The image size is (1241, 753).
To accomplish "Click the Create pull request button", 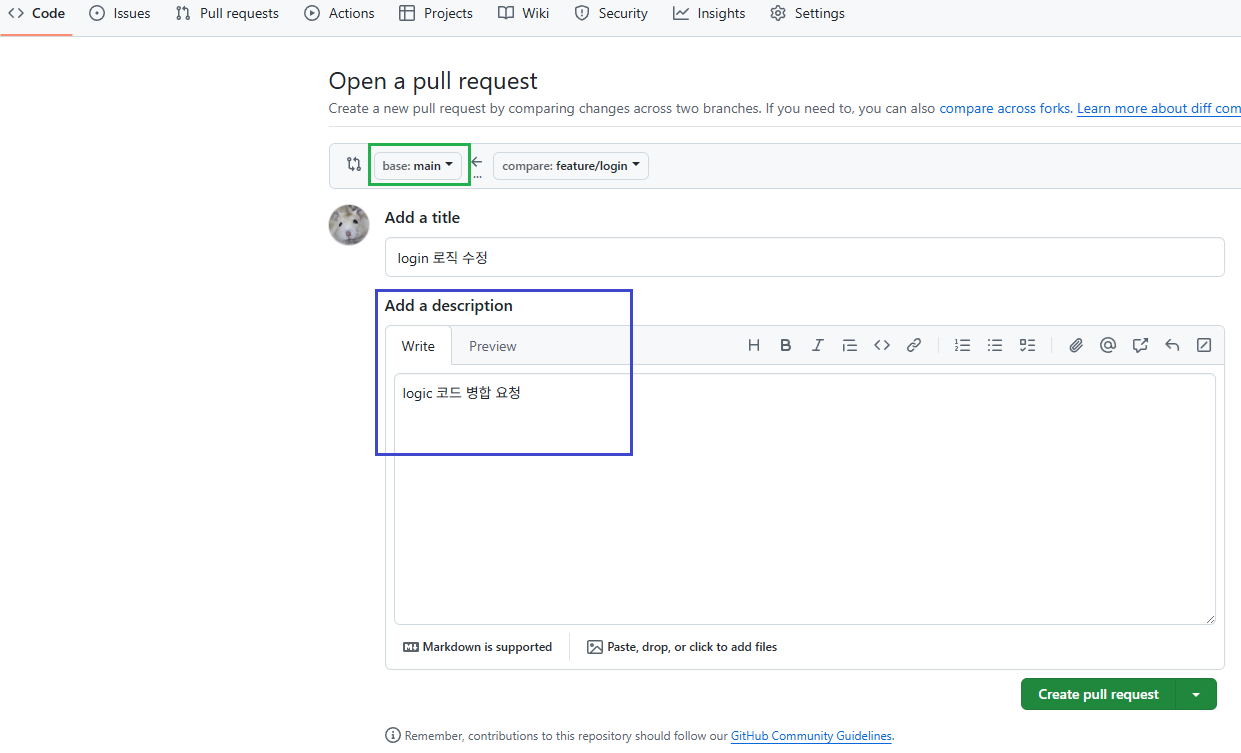I will (x=1098, y=693).
